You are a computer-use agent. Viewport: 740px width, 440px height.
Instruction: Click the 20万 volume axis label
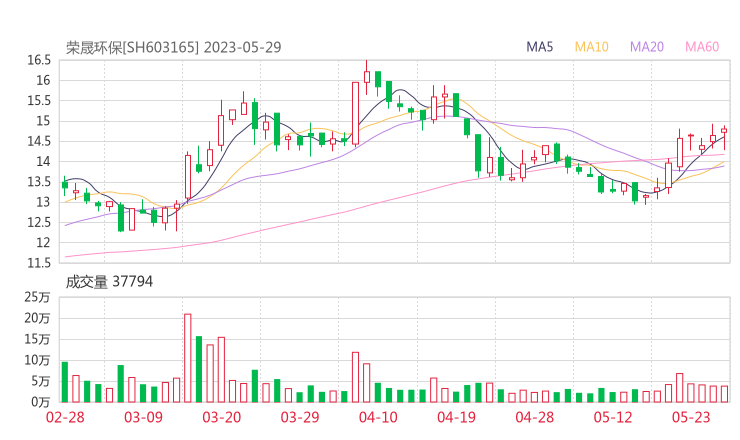pos(37,318)
